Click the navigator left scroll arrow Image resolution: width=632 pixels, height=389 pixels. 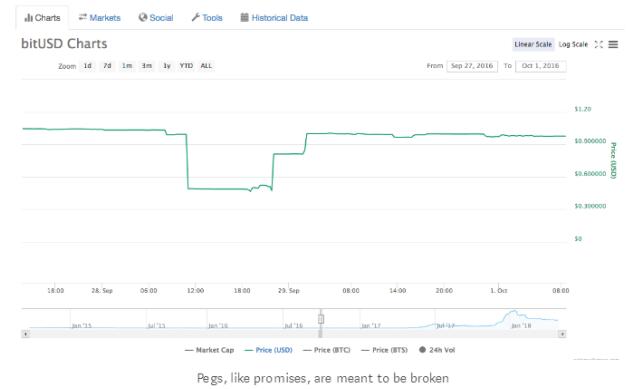[x=25, y=334]
